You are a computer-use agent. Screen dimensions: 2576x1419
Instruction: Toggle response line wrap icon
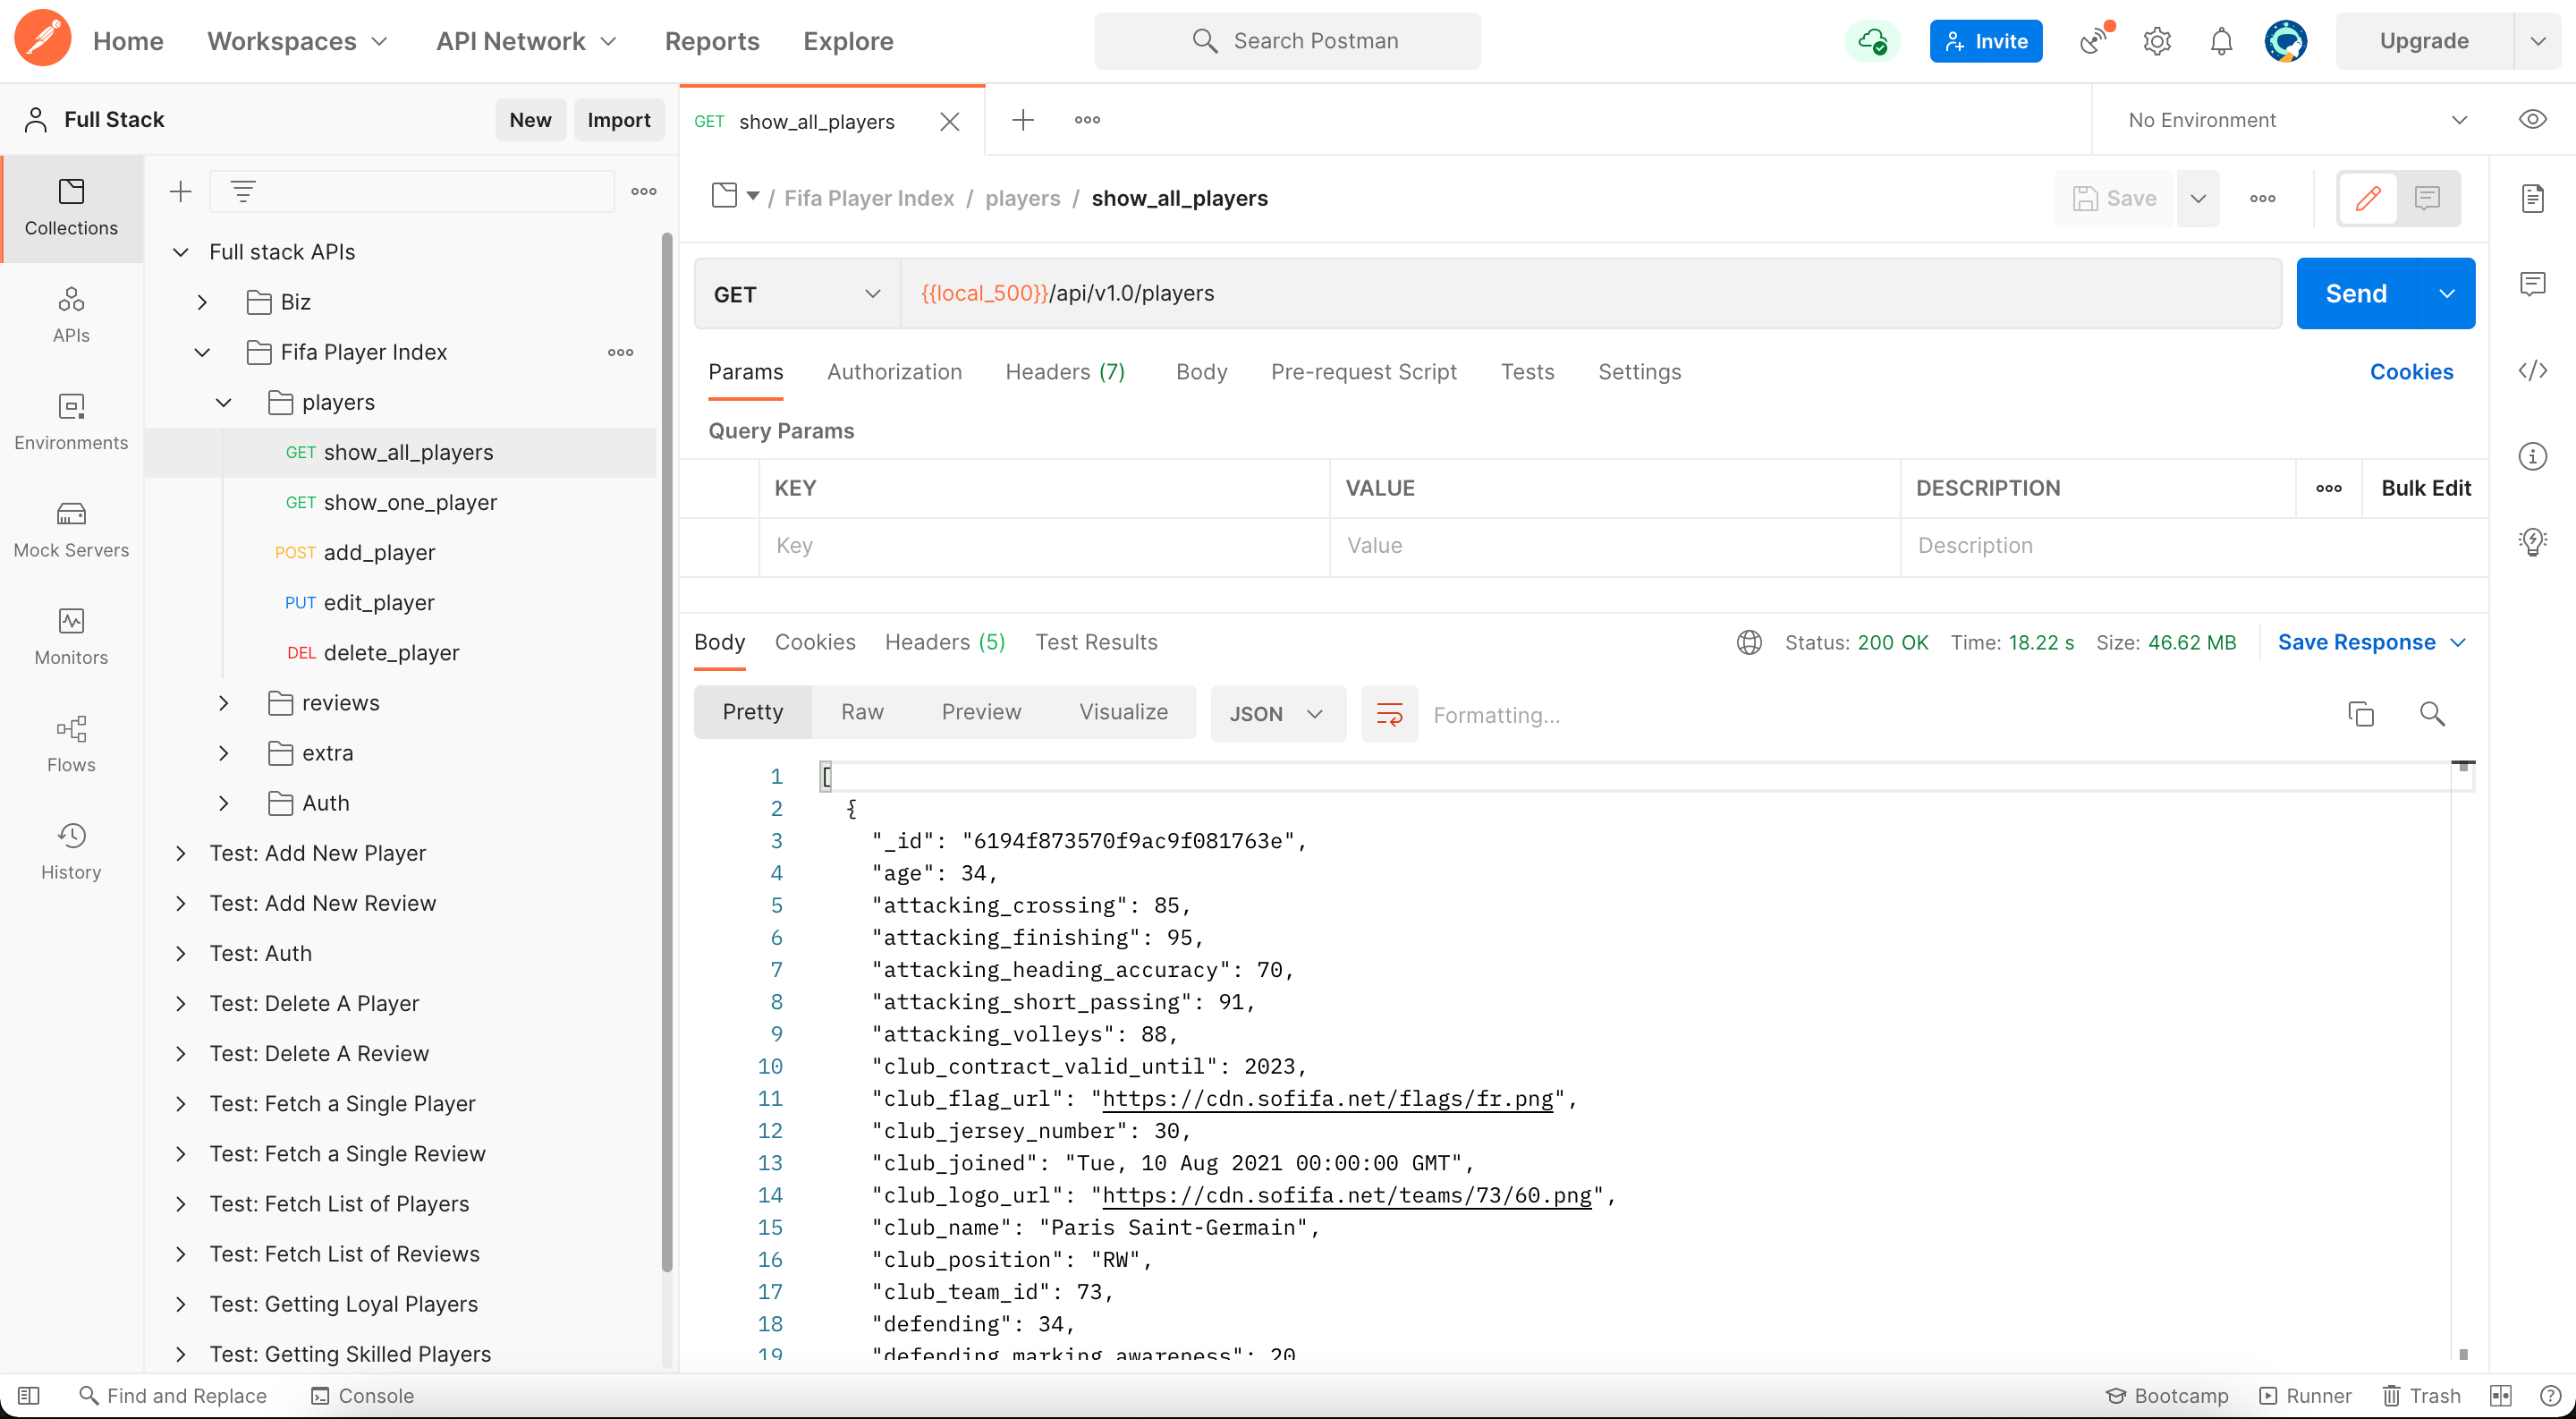[x=1389, y=714]
